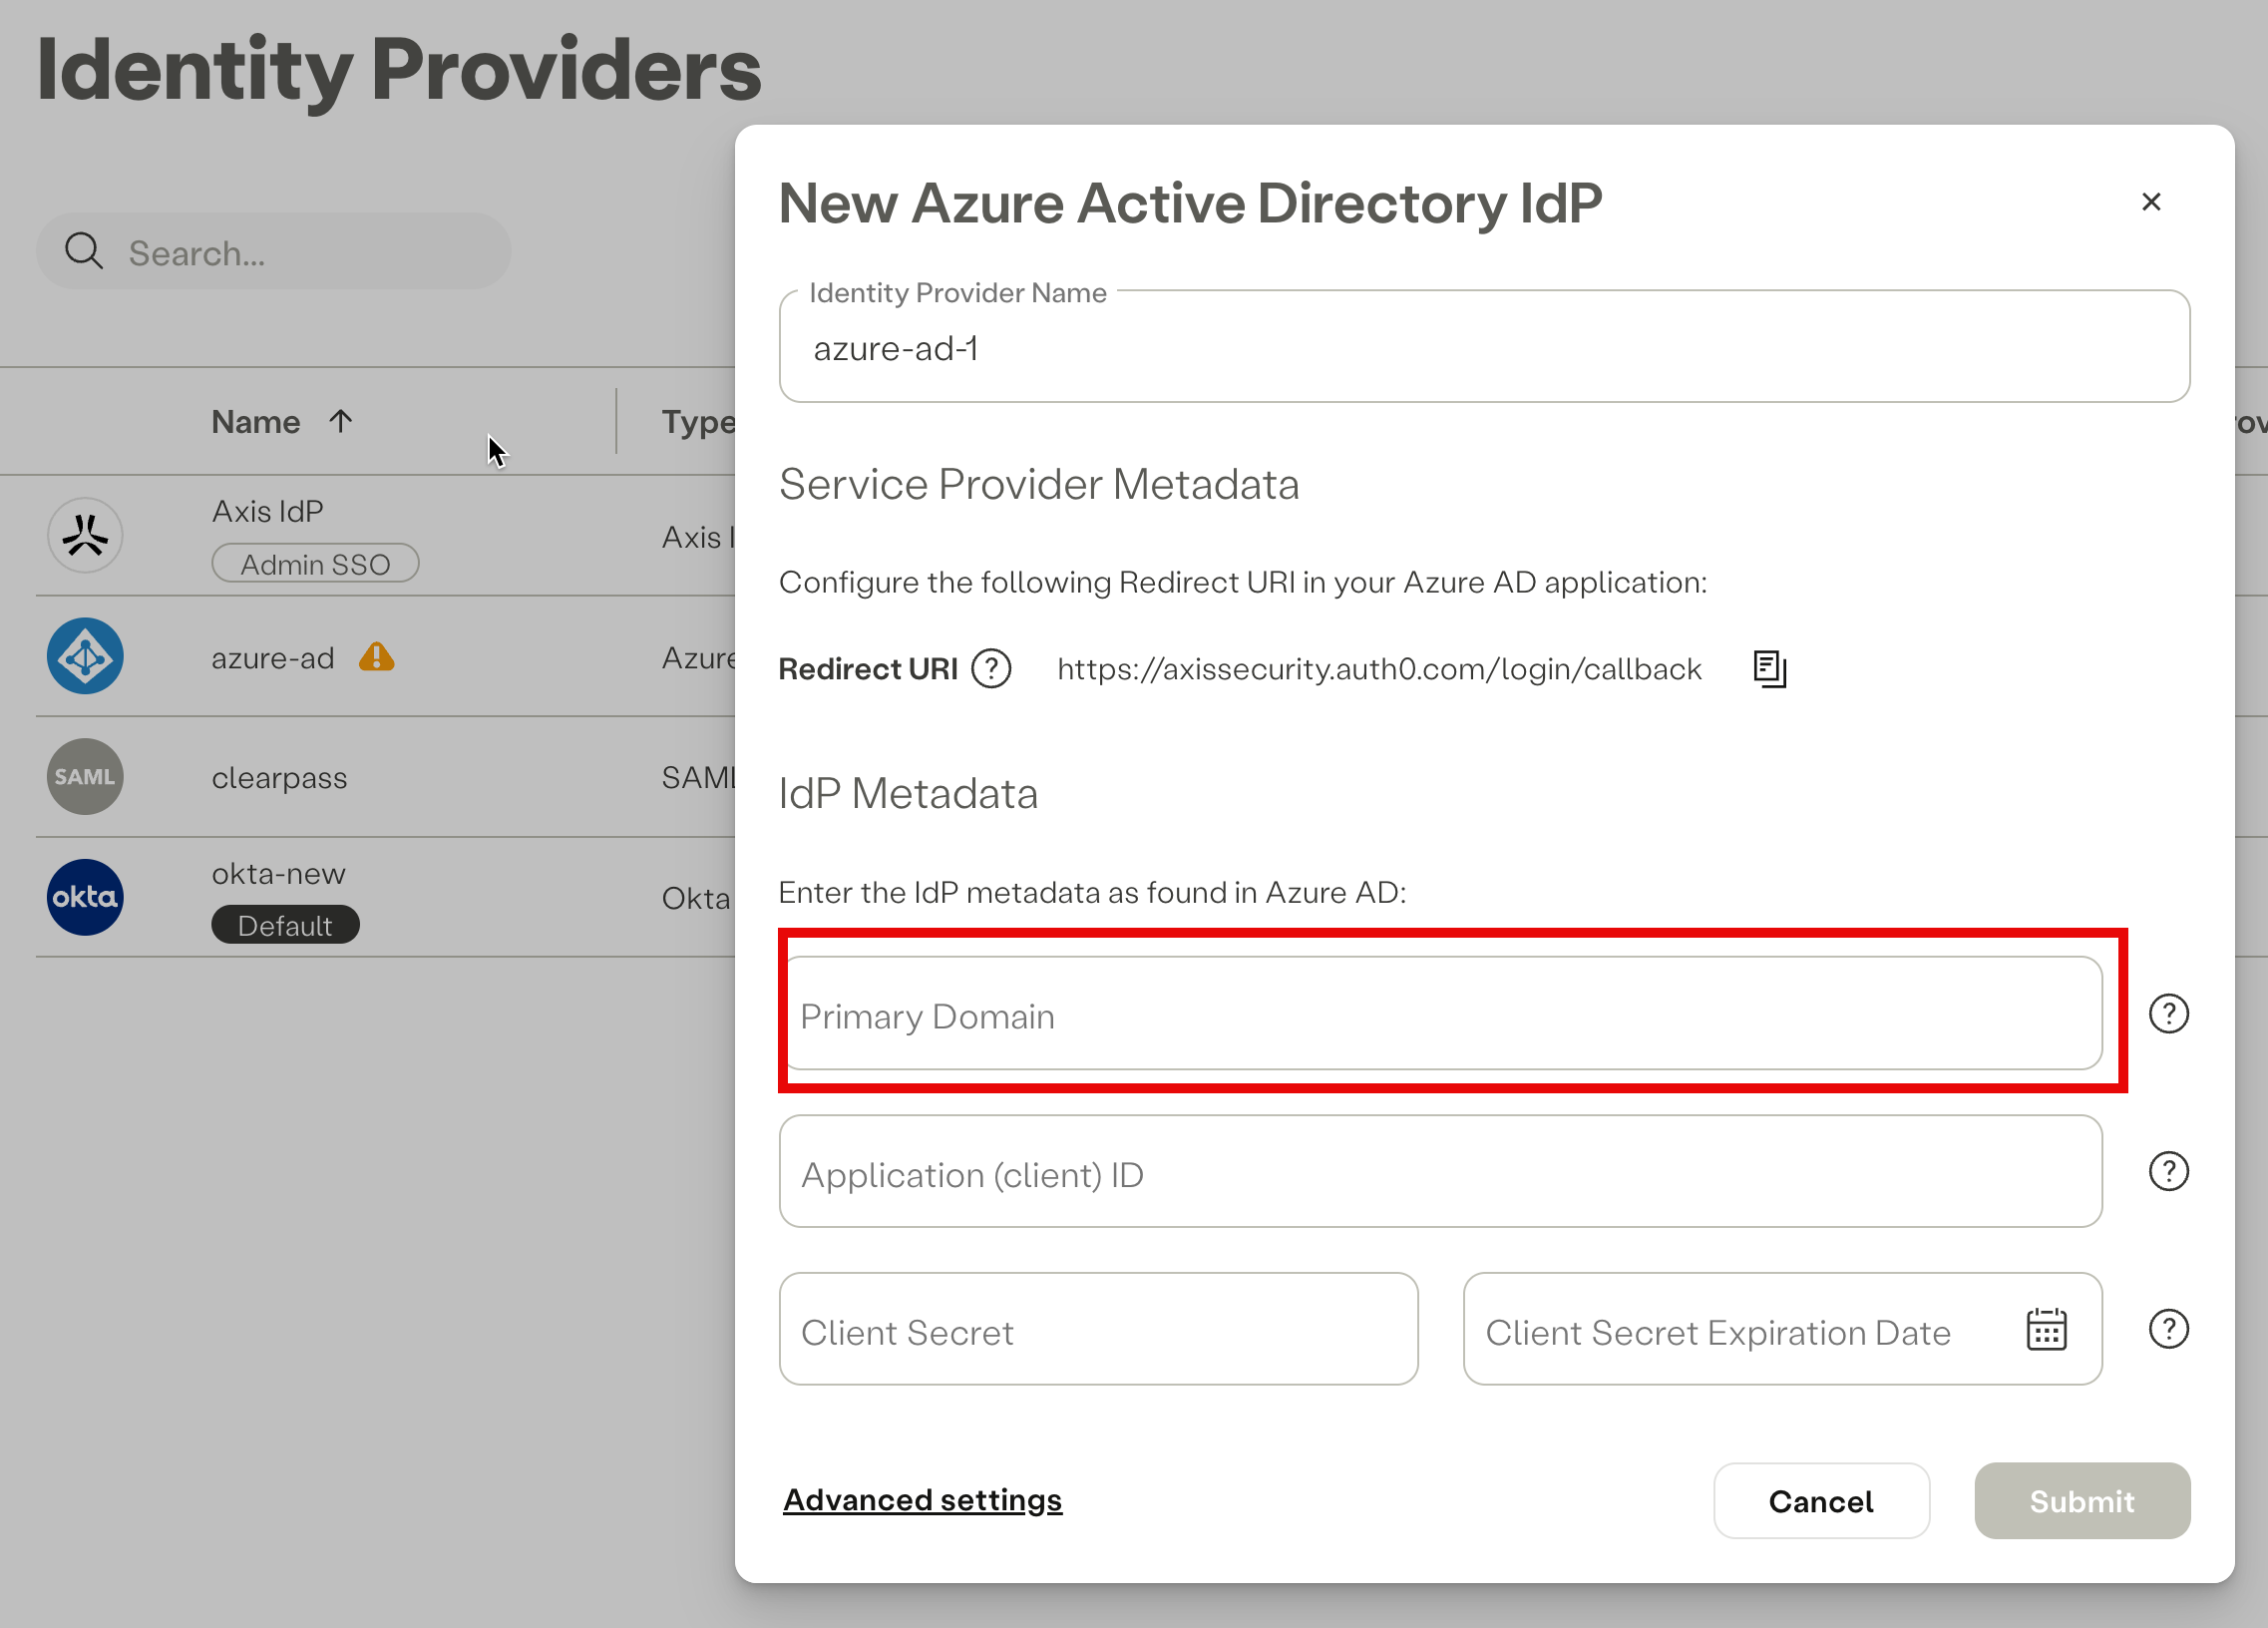Click the Axis IdP logo icon
The width and height of the screenshot is (2268, 1628).
pos(85,536)
